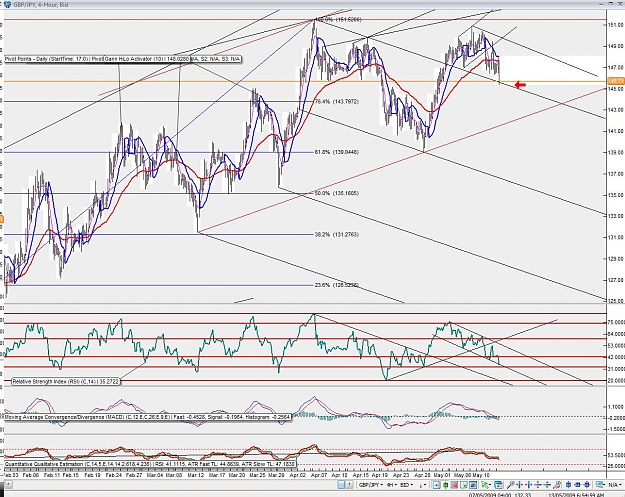Click the first blue square-frame icon

click(x=568, y=485)
